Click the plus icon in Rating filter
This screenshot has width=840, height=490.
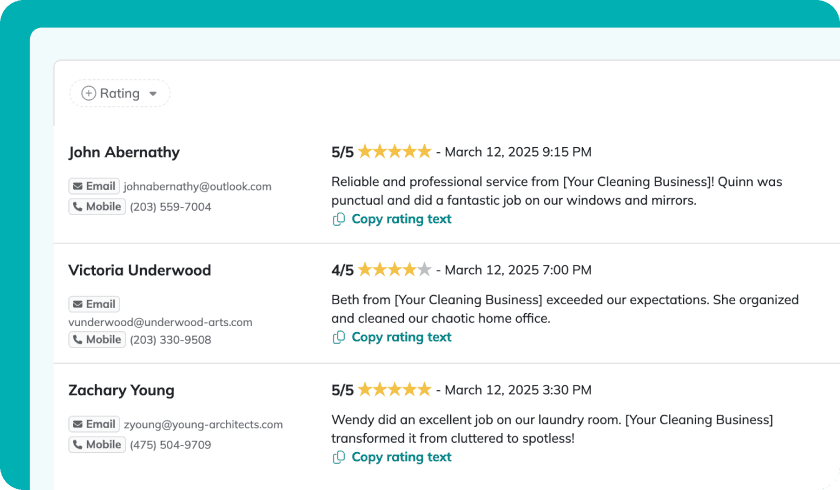point(88,93)
